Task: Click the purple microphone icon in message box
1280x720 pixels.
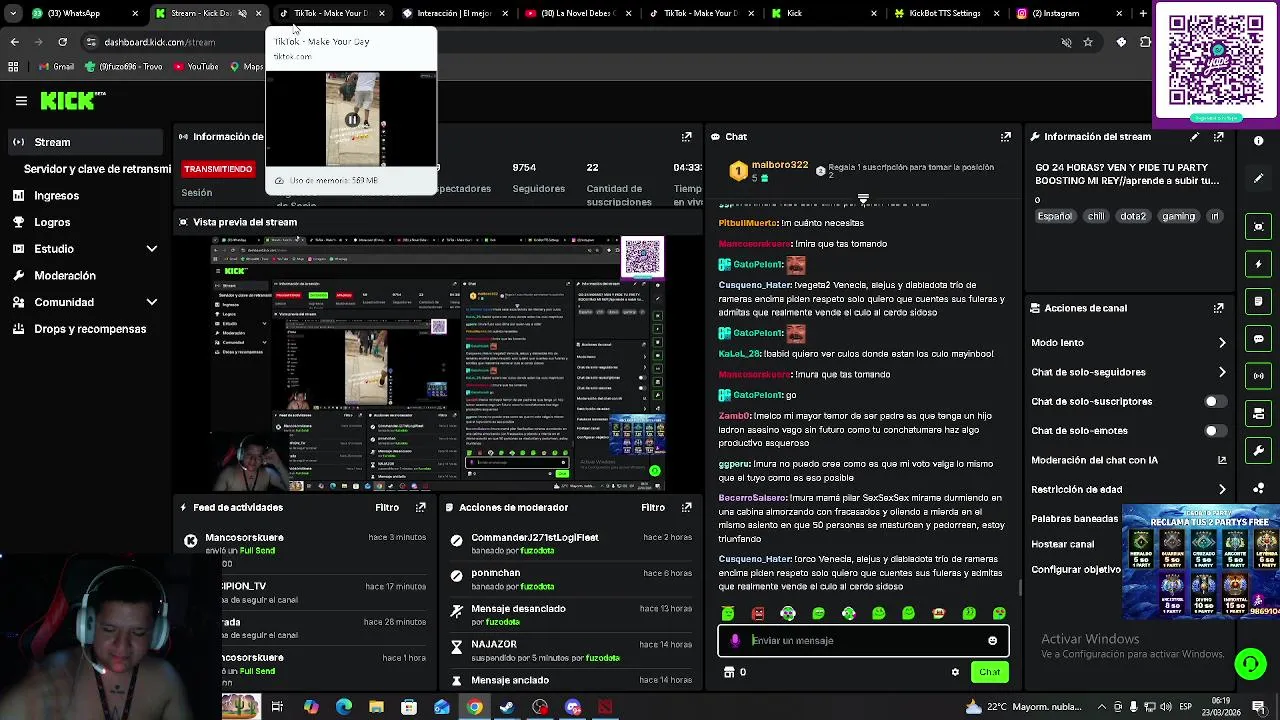Action: [735, 641]
